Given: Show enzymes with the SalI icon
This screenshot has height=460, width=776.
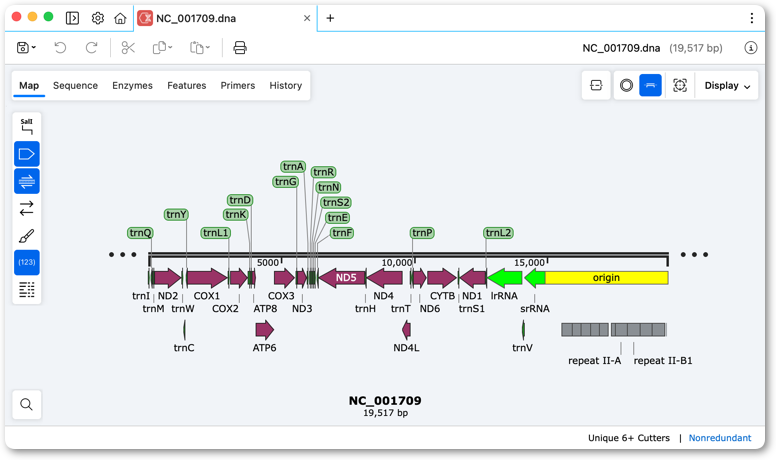Looking at the screenshot, I should (x=27, y=127).
